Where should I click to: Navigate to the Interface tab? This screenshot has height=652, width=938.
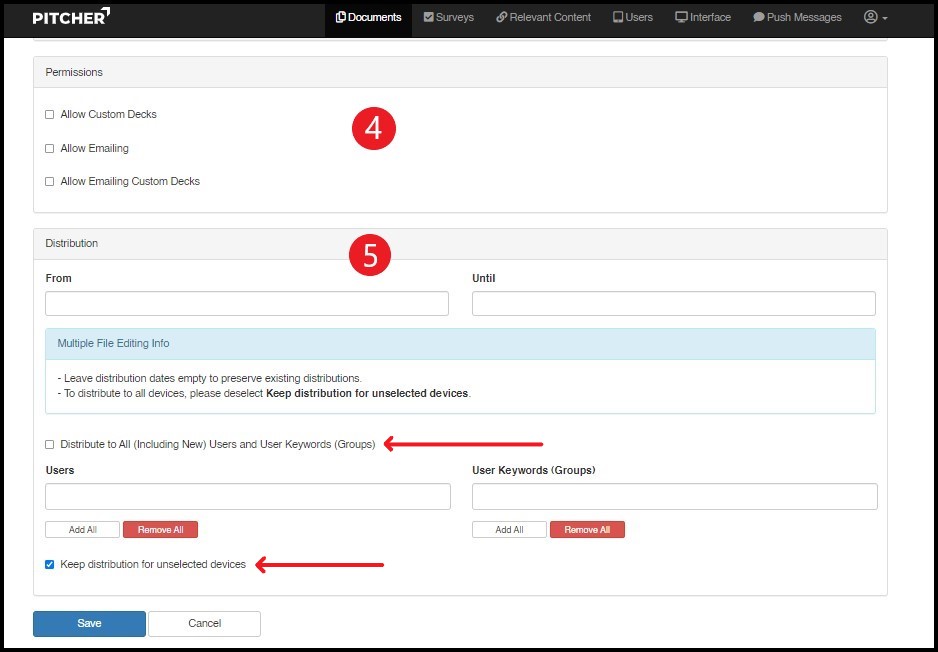coord(703,17)
